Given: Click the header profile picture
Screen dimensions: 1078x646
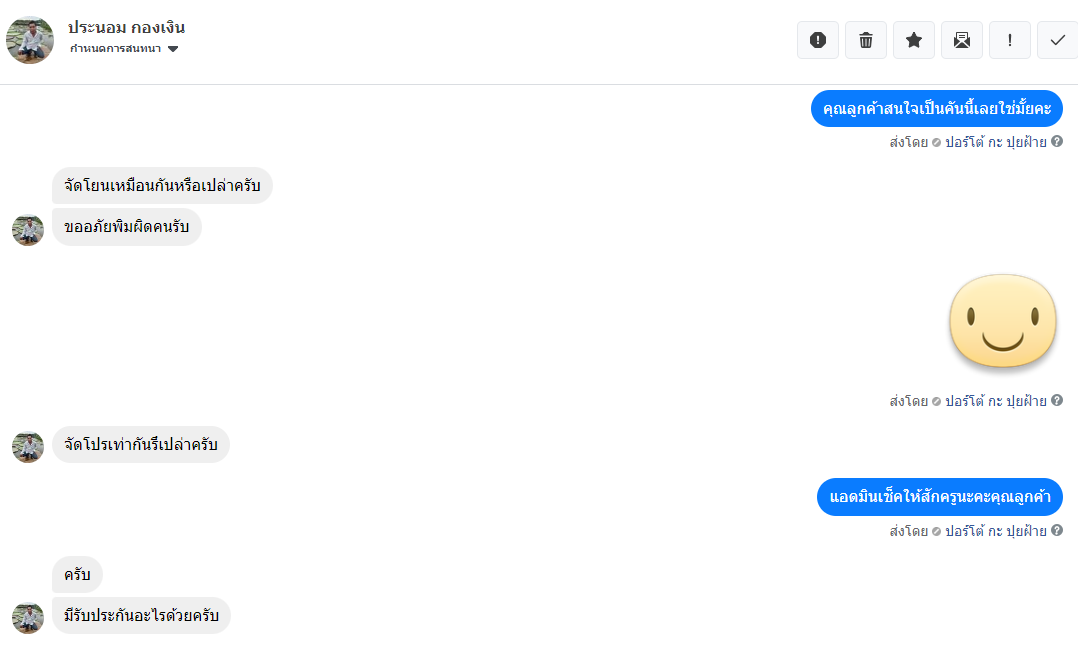Looking at the screenshot, I should [30, 40].
